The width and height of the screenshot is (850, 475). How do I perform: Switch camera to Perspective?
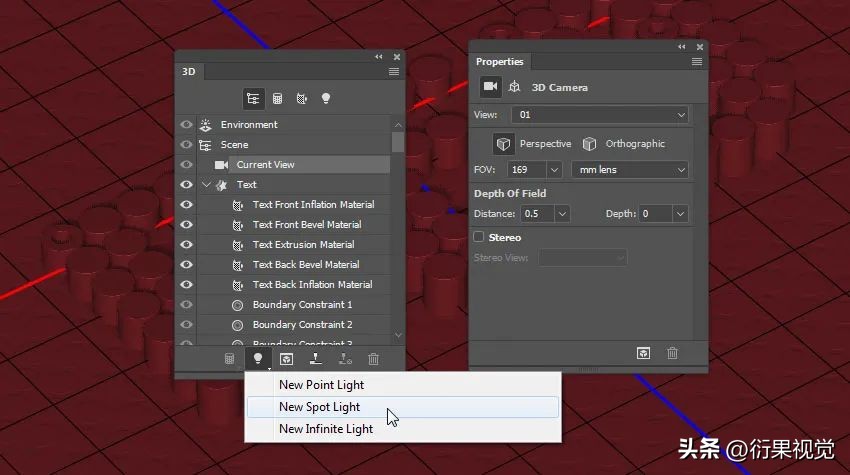tap(532, 144)
